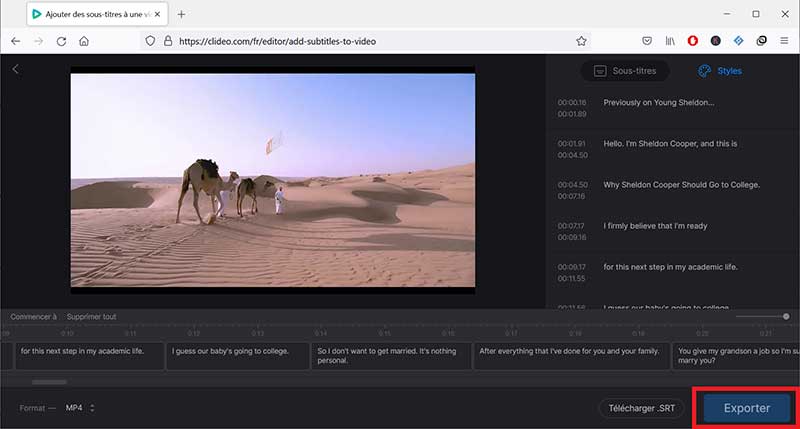
Task: Select timeline clip 'You give my grandson a job'
Action: click(736, 356)
